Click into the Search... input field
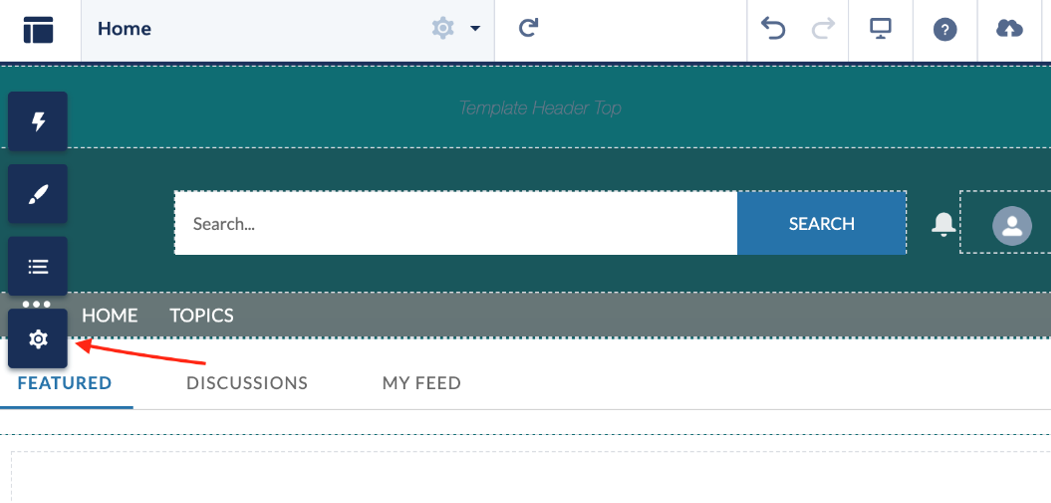Screen dimensions: 1051x503 (x=455, y=224)
